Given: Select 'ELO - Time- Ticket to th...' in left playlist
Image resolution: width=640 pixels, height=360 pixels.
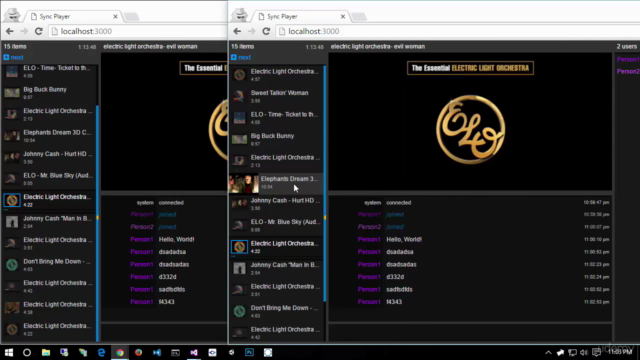Looking at the screenshot, I should (x=49, y=71).
